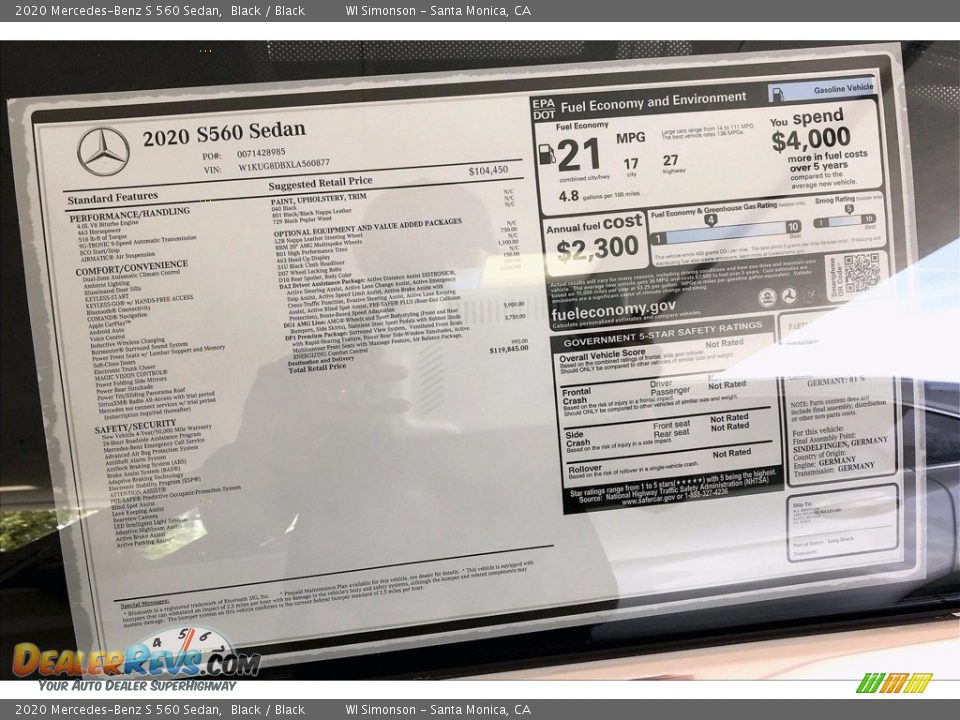Click the 'Total Retail Price' label

click(x=317, y=368)
